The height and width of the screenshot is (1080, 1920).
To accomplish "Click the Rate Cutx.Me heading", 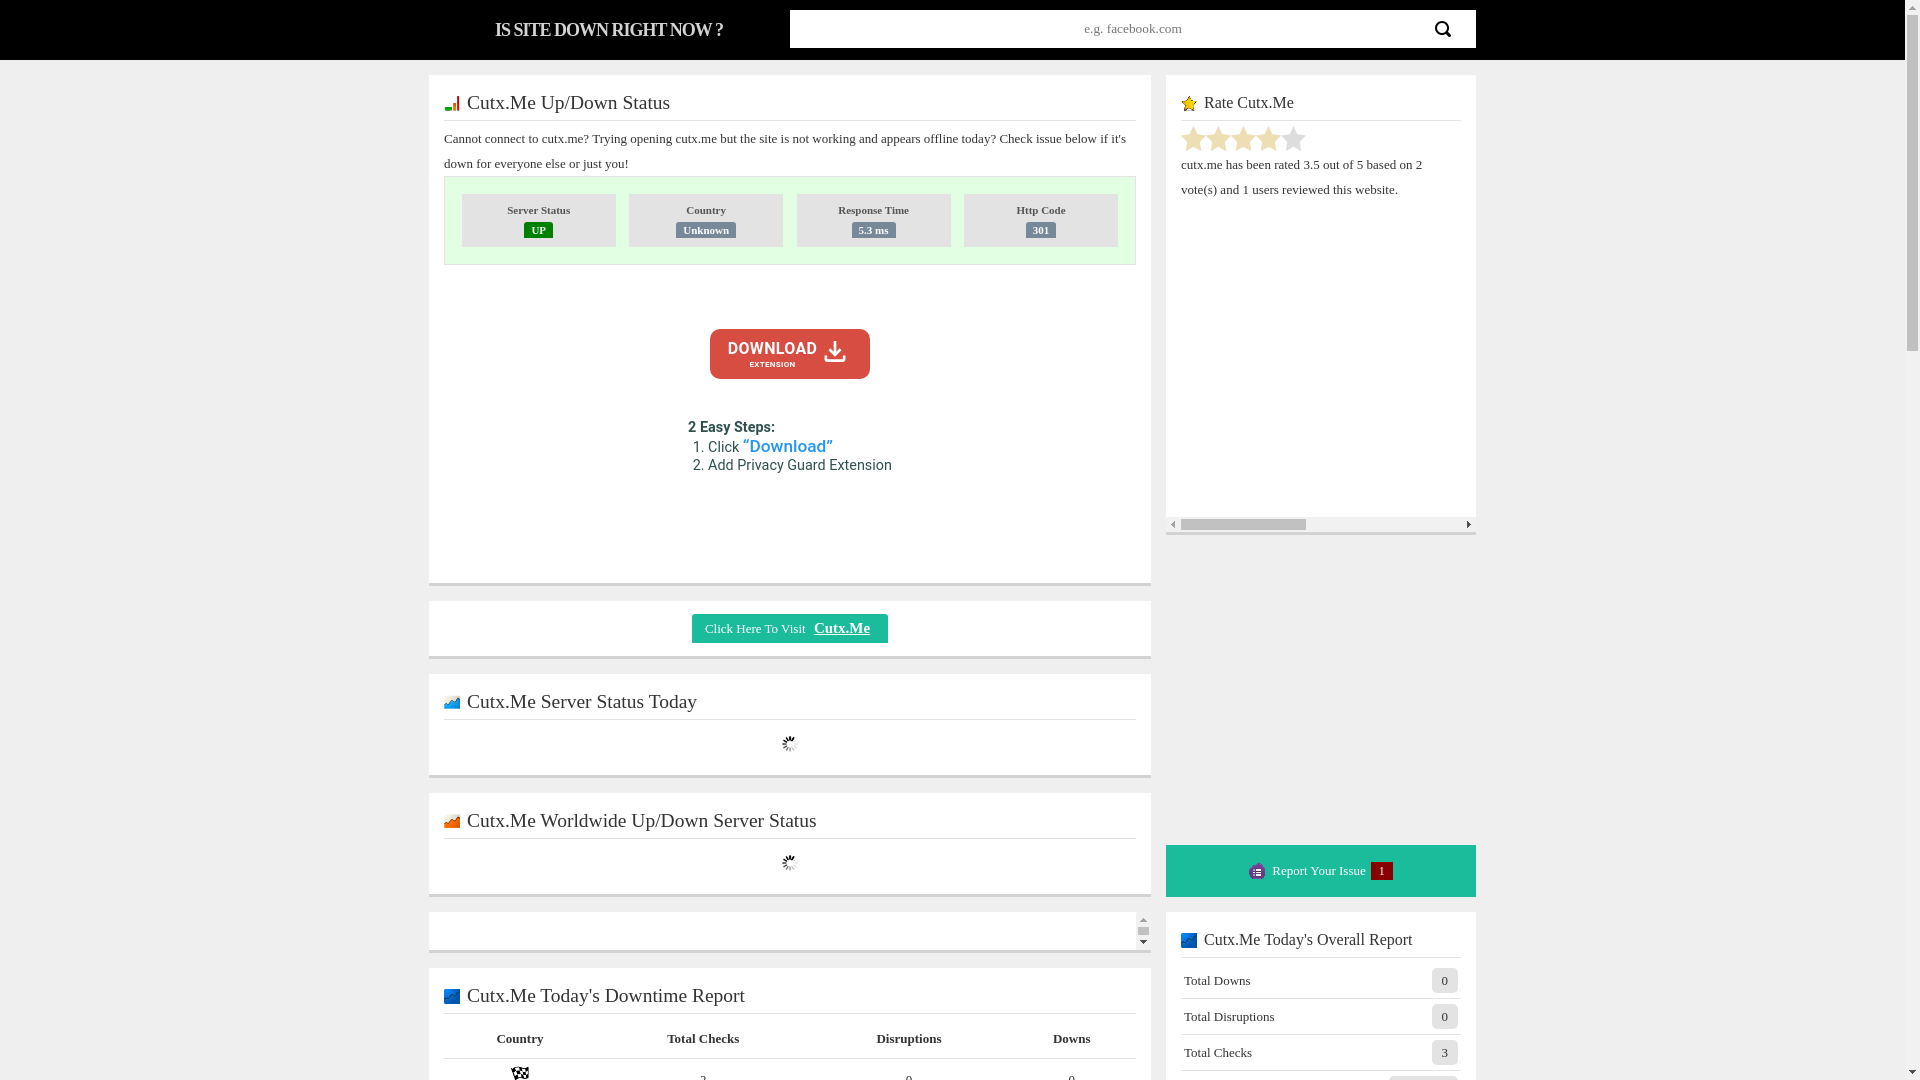I will pyautogui.click(x=1249, y=103).
